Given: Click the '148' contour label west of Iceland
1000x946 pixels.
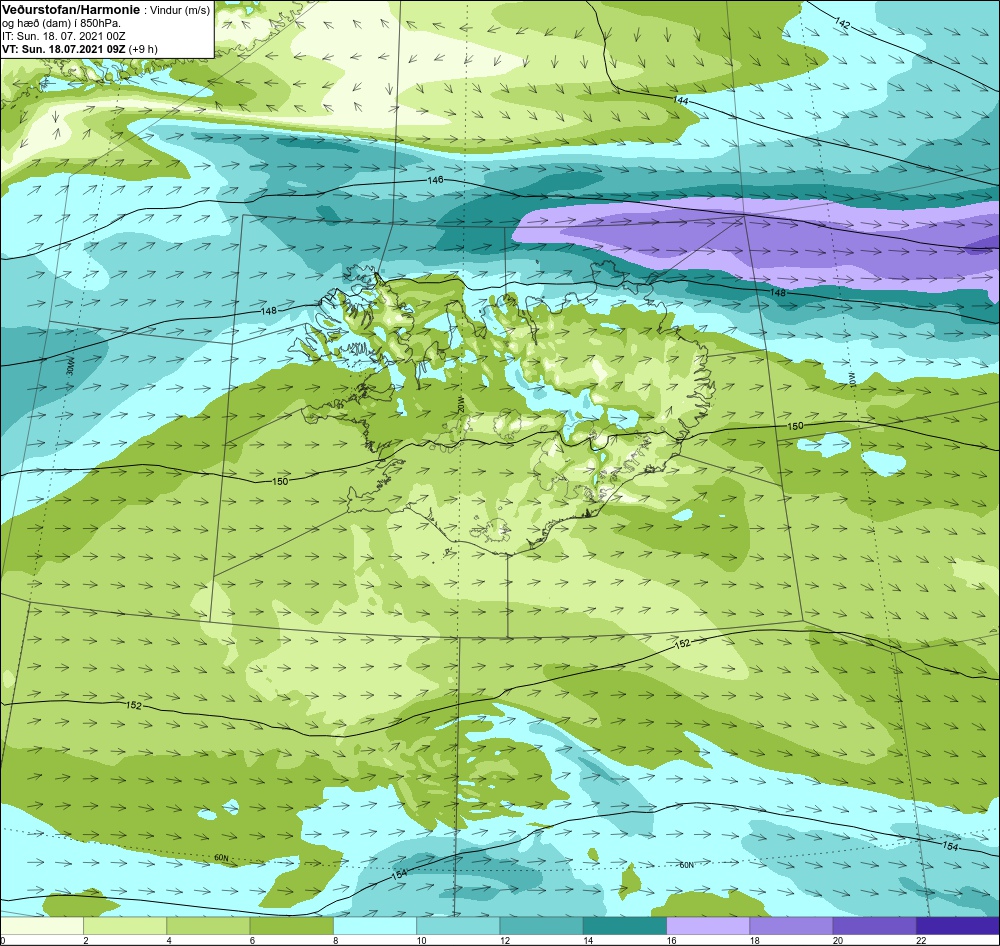Looking at the screenshot, I should click(x=269, y=311).
